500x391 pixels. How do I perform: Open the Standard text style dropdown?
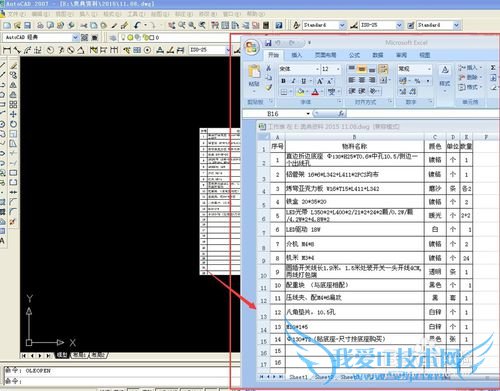point(342,25)
